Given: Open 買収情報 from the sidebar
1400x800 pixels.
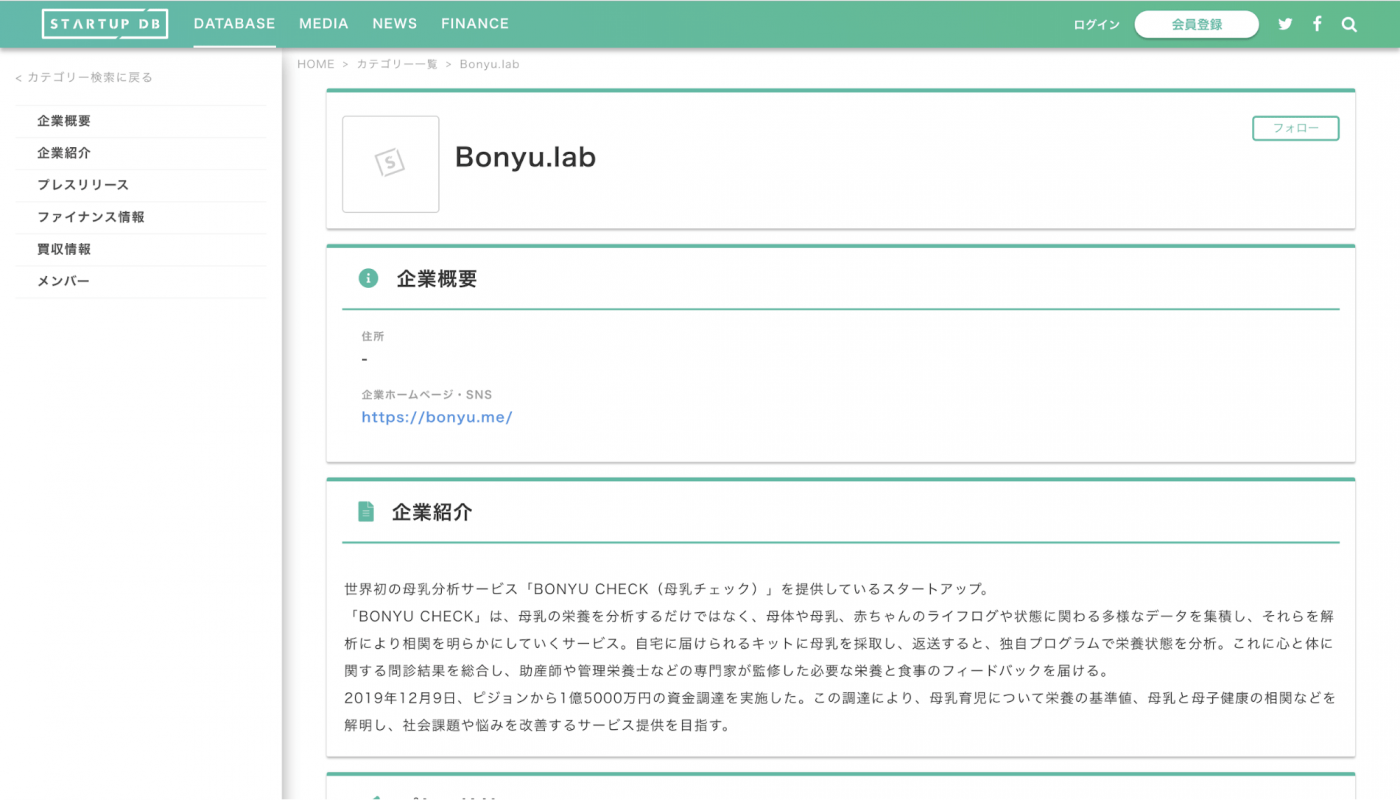Looking at the screenshot, I should (x=66, y=249).
